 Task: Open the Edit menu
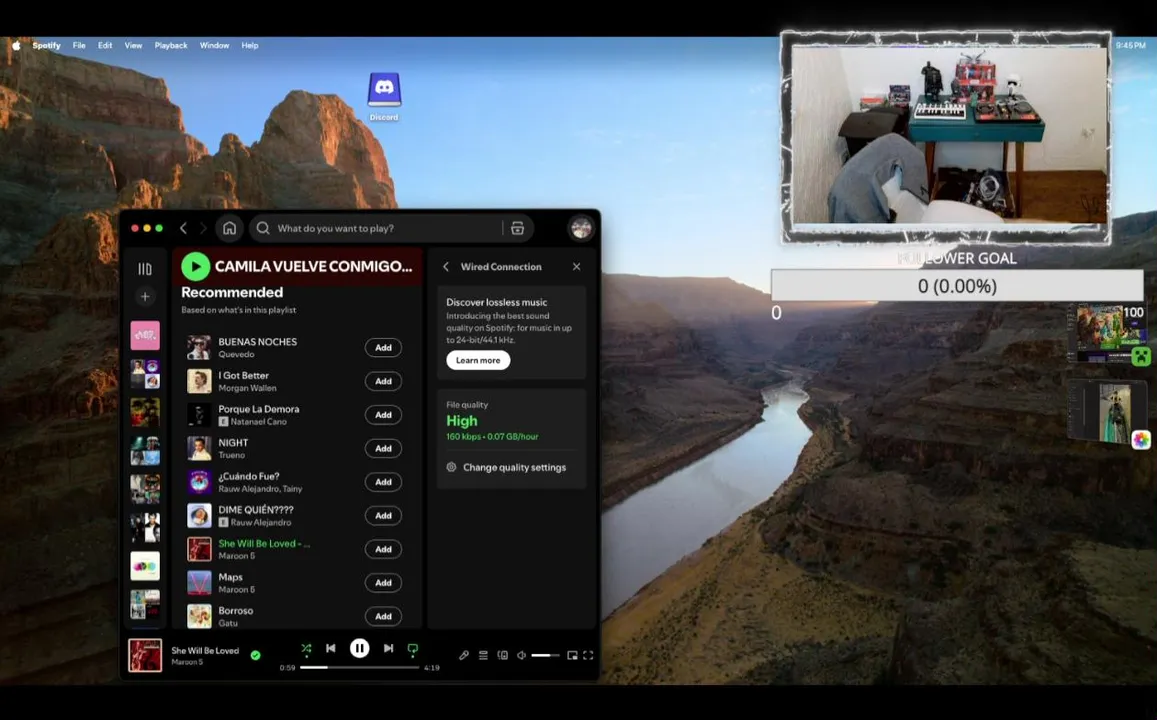[105, 45]
